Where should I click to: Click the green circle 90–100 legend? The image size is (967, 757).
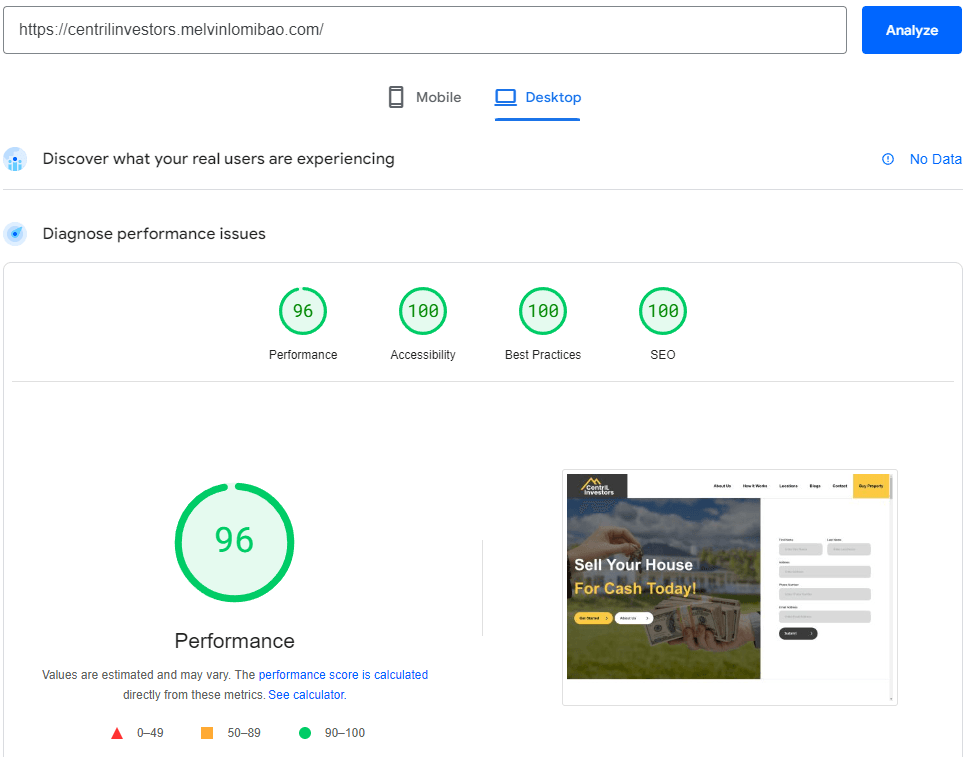coord(305,733)
